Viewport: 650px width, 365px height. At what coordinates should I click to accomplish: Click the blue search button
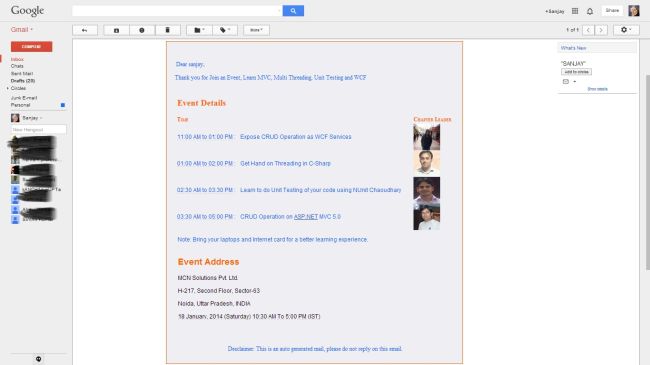click(293, 11)
